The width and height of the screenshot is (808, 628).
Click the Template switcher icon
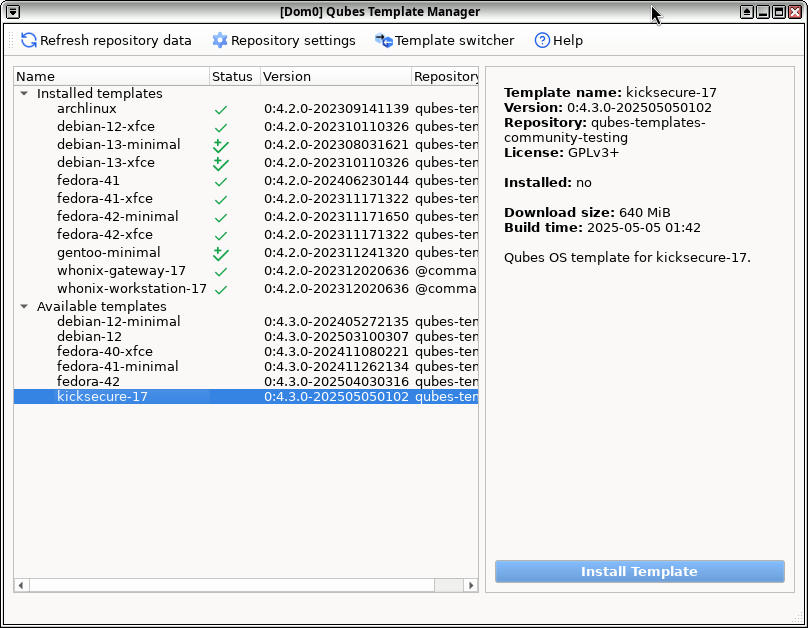pyautogui.click(x=383, y=40)
